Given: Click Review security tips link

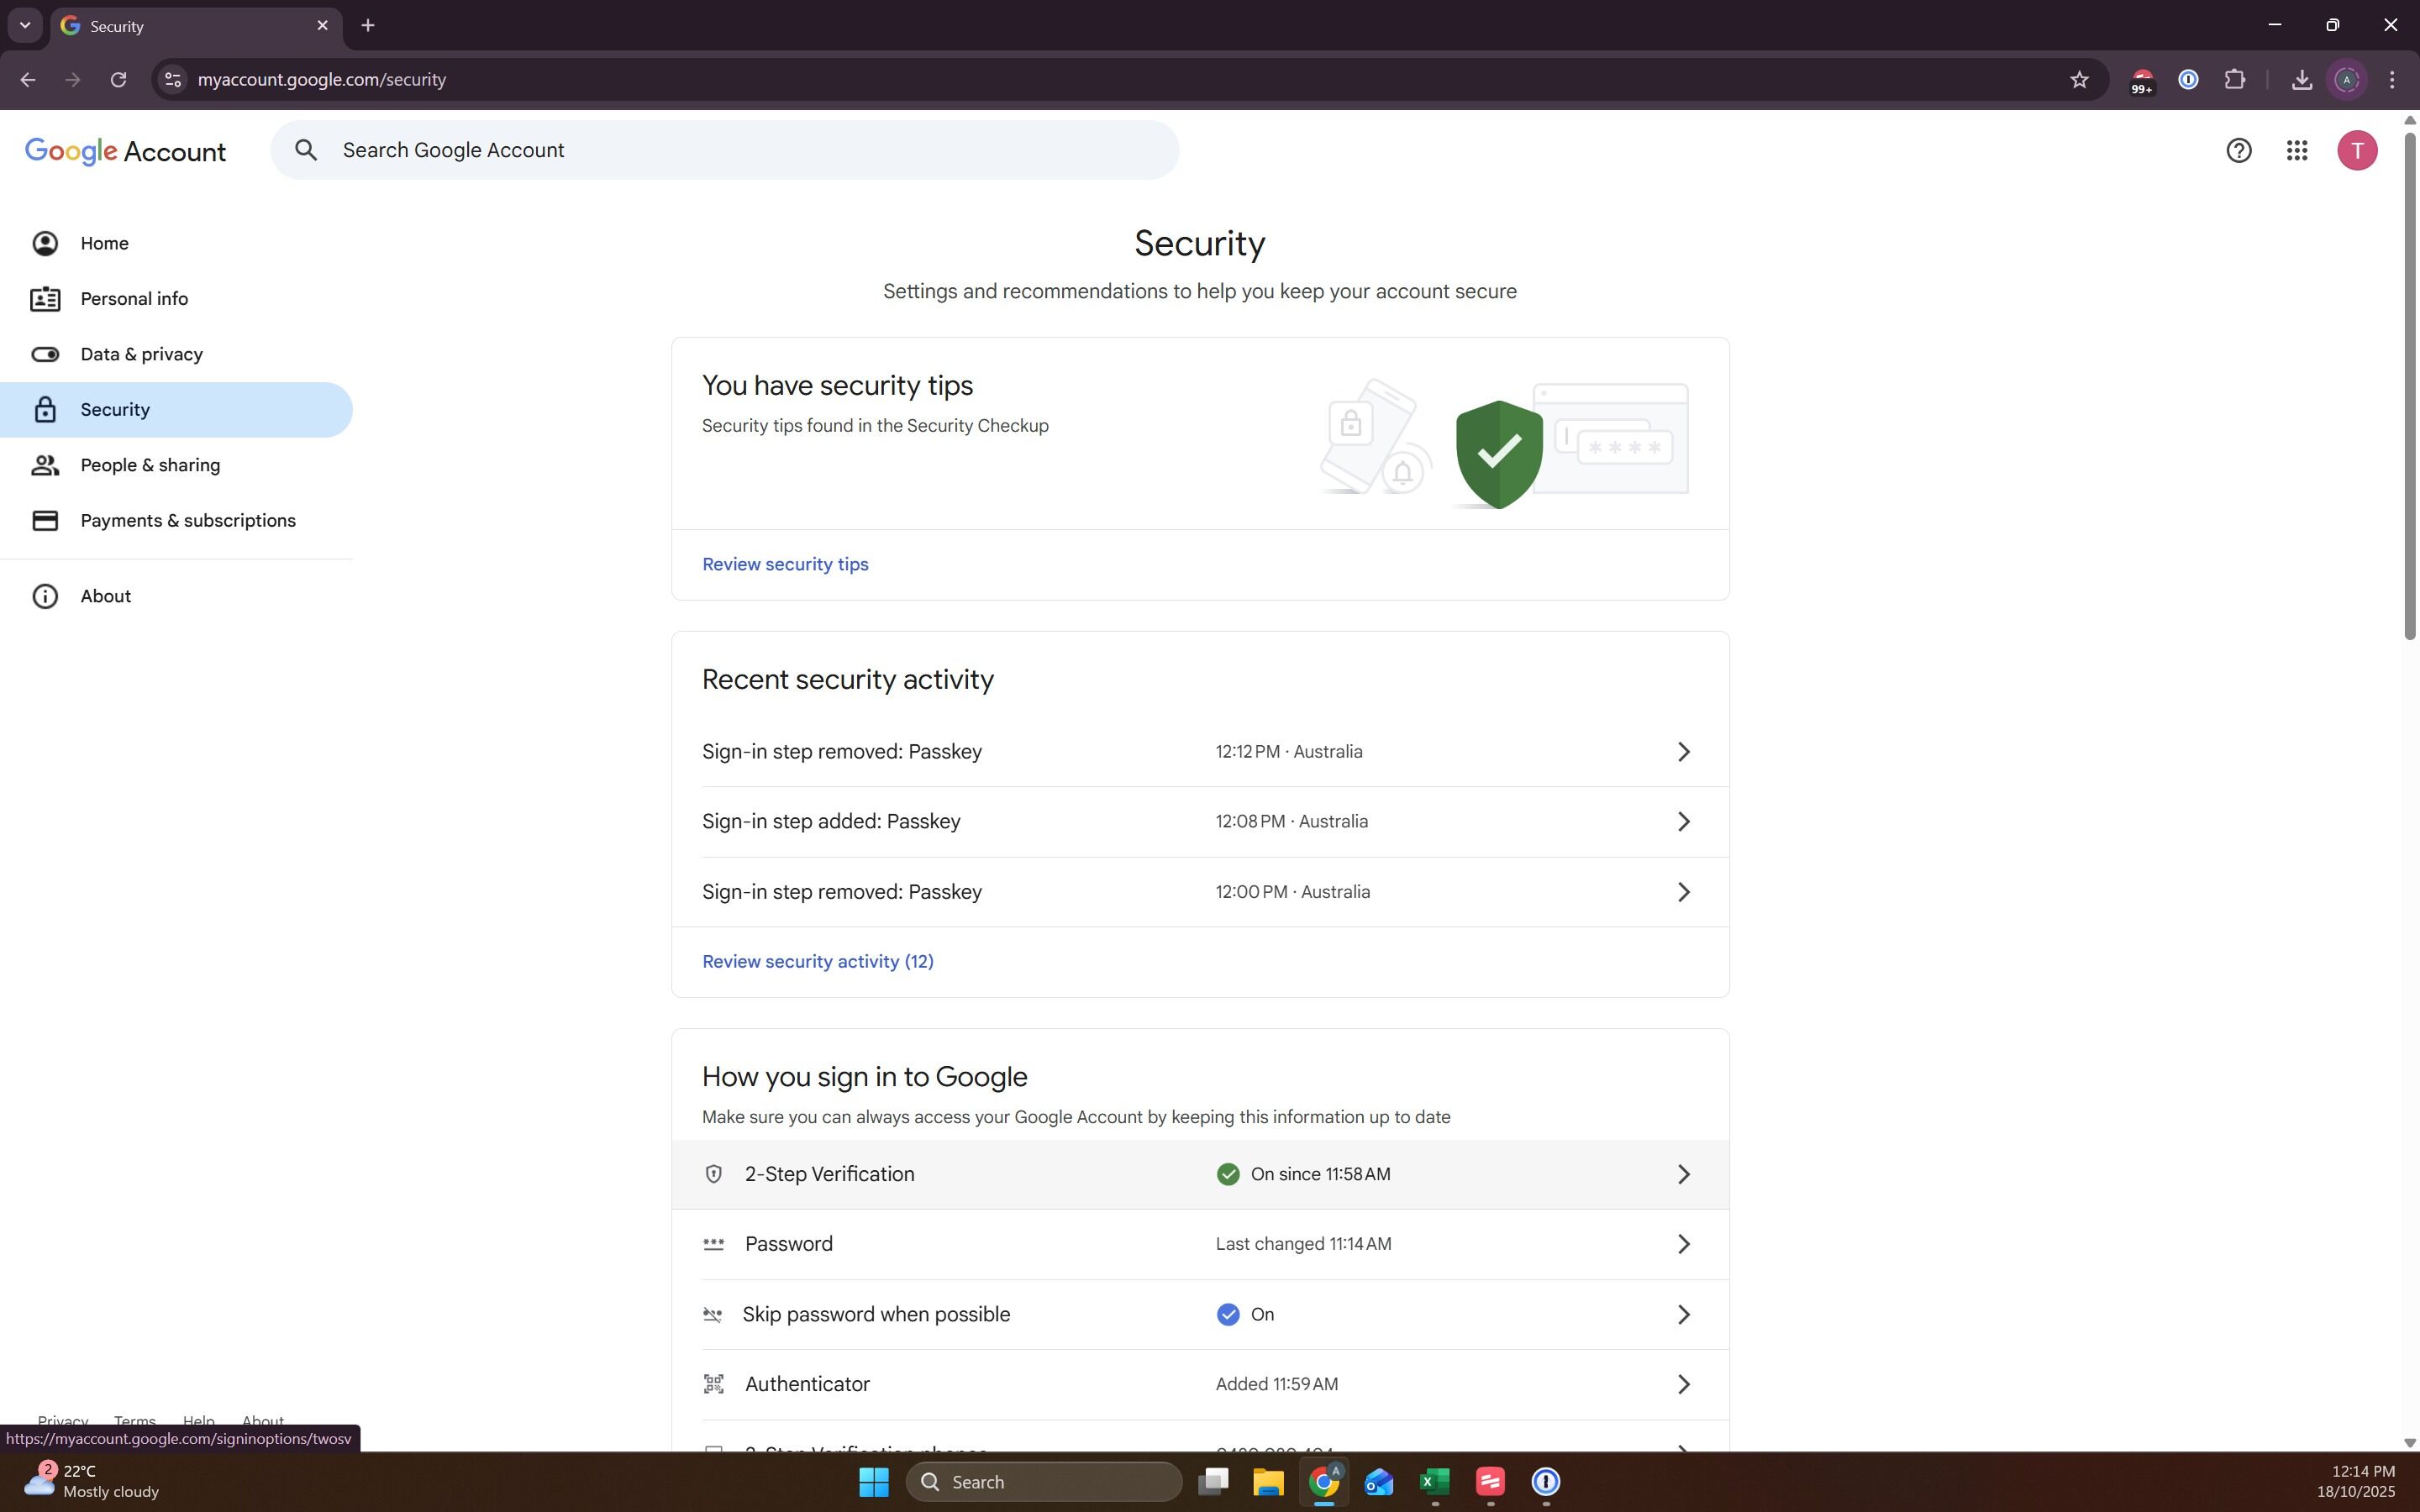Looking at the screenshot, I should [785, 564].
